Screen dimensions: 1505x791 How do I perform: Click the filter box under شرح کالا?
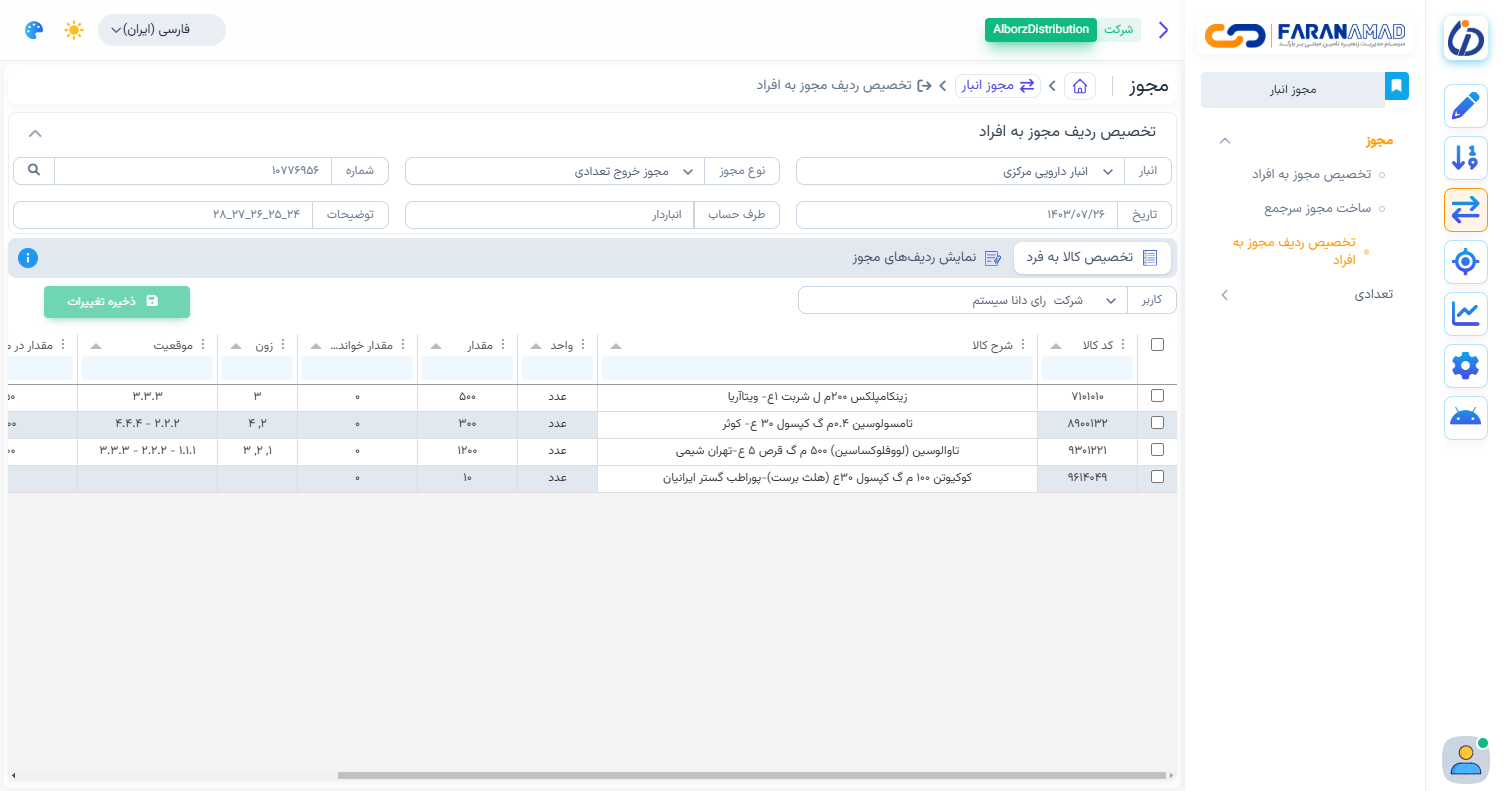817,369
